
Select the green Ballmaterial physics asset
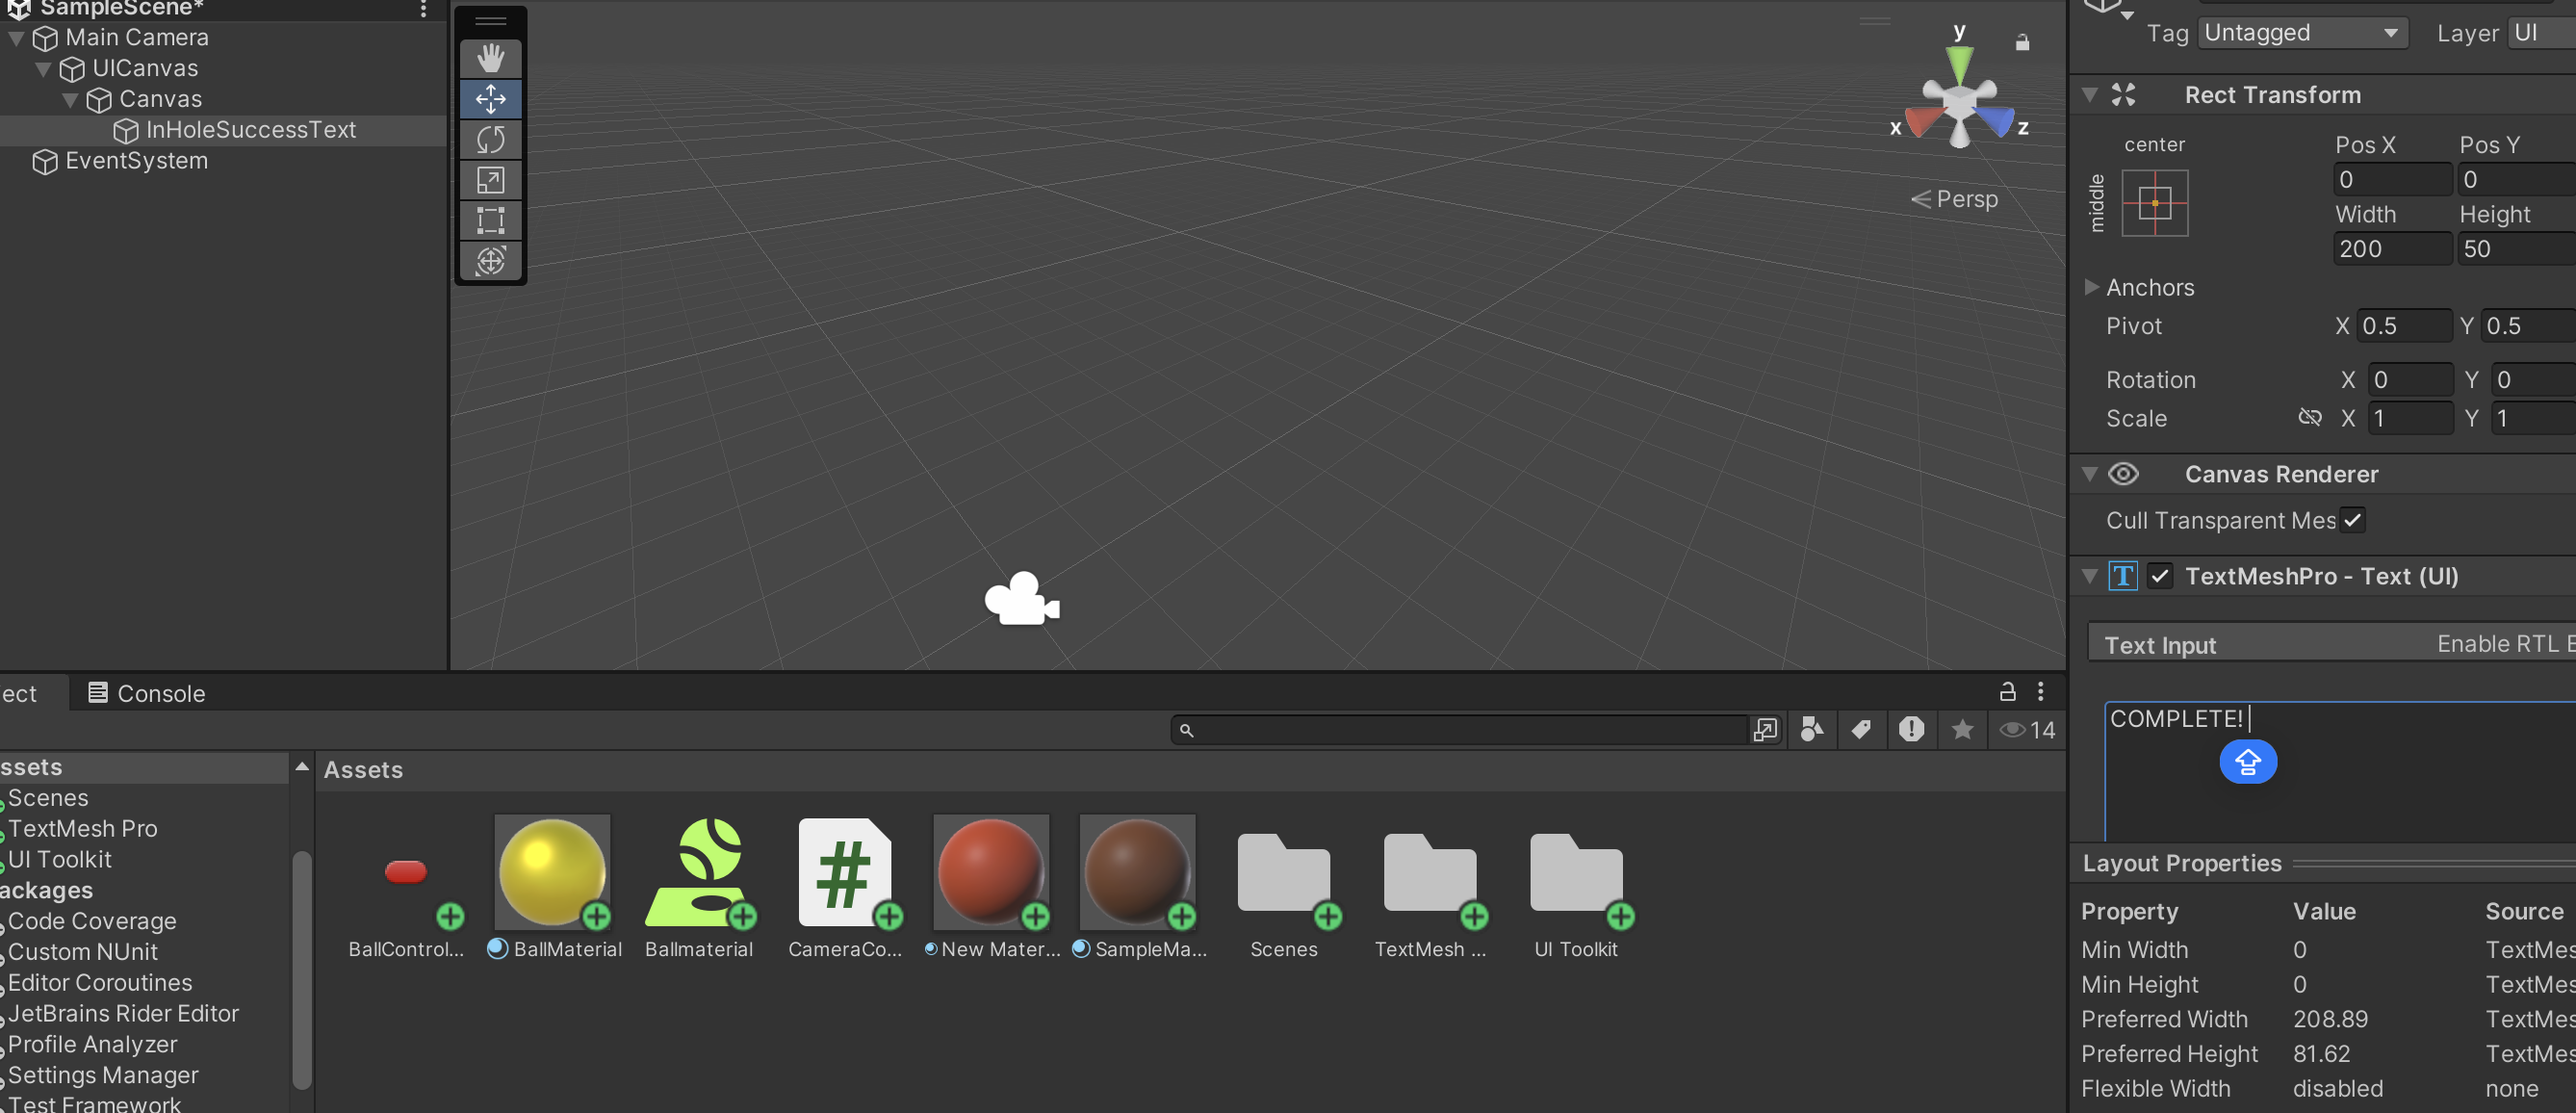[x=699, y=888]
